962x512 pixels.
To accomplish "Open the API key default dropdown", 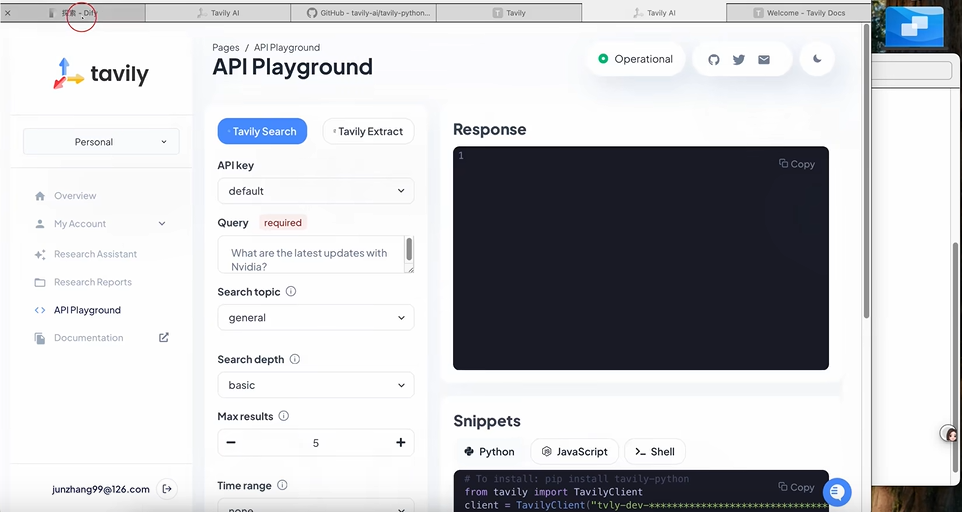I will coord(316,191).
